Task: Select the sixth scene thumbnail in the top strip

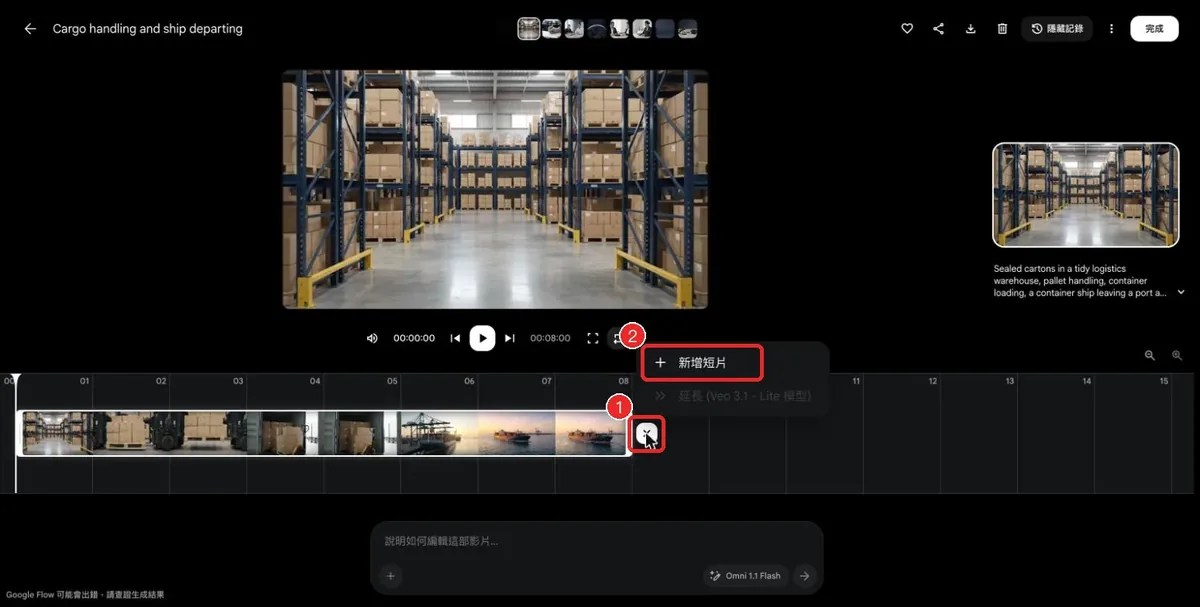Action: [642, 29]
